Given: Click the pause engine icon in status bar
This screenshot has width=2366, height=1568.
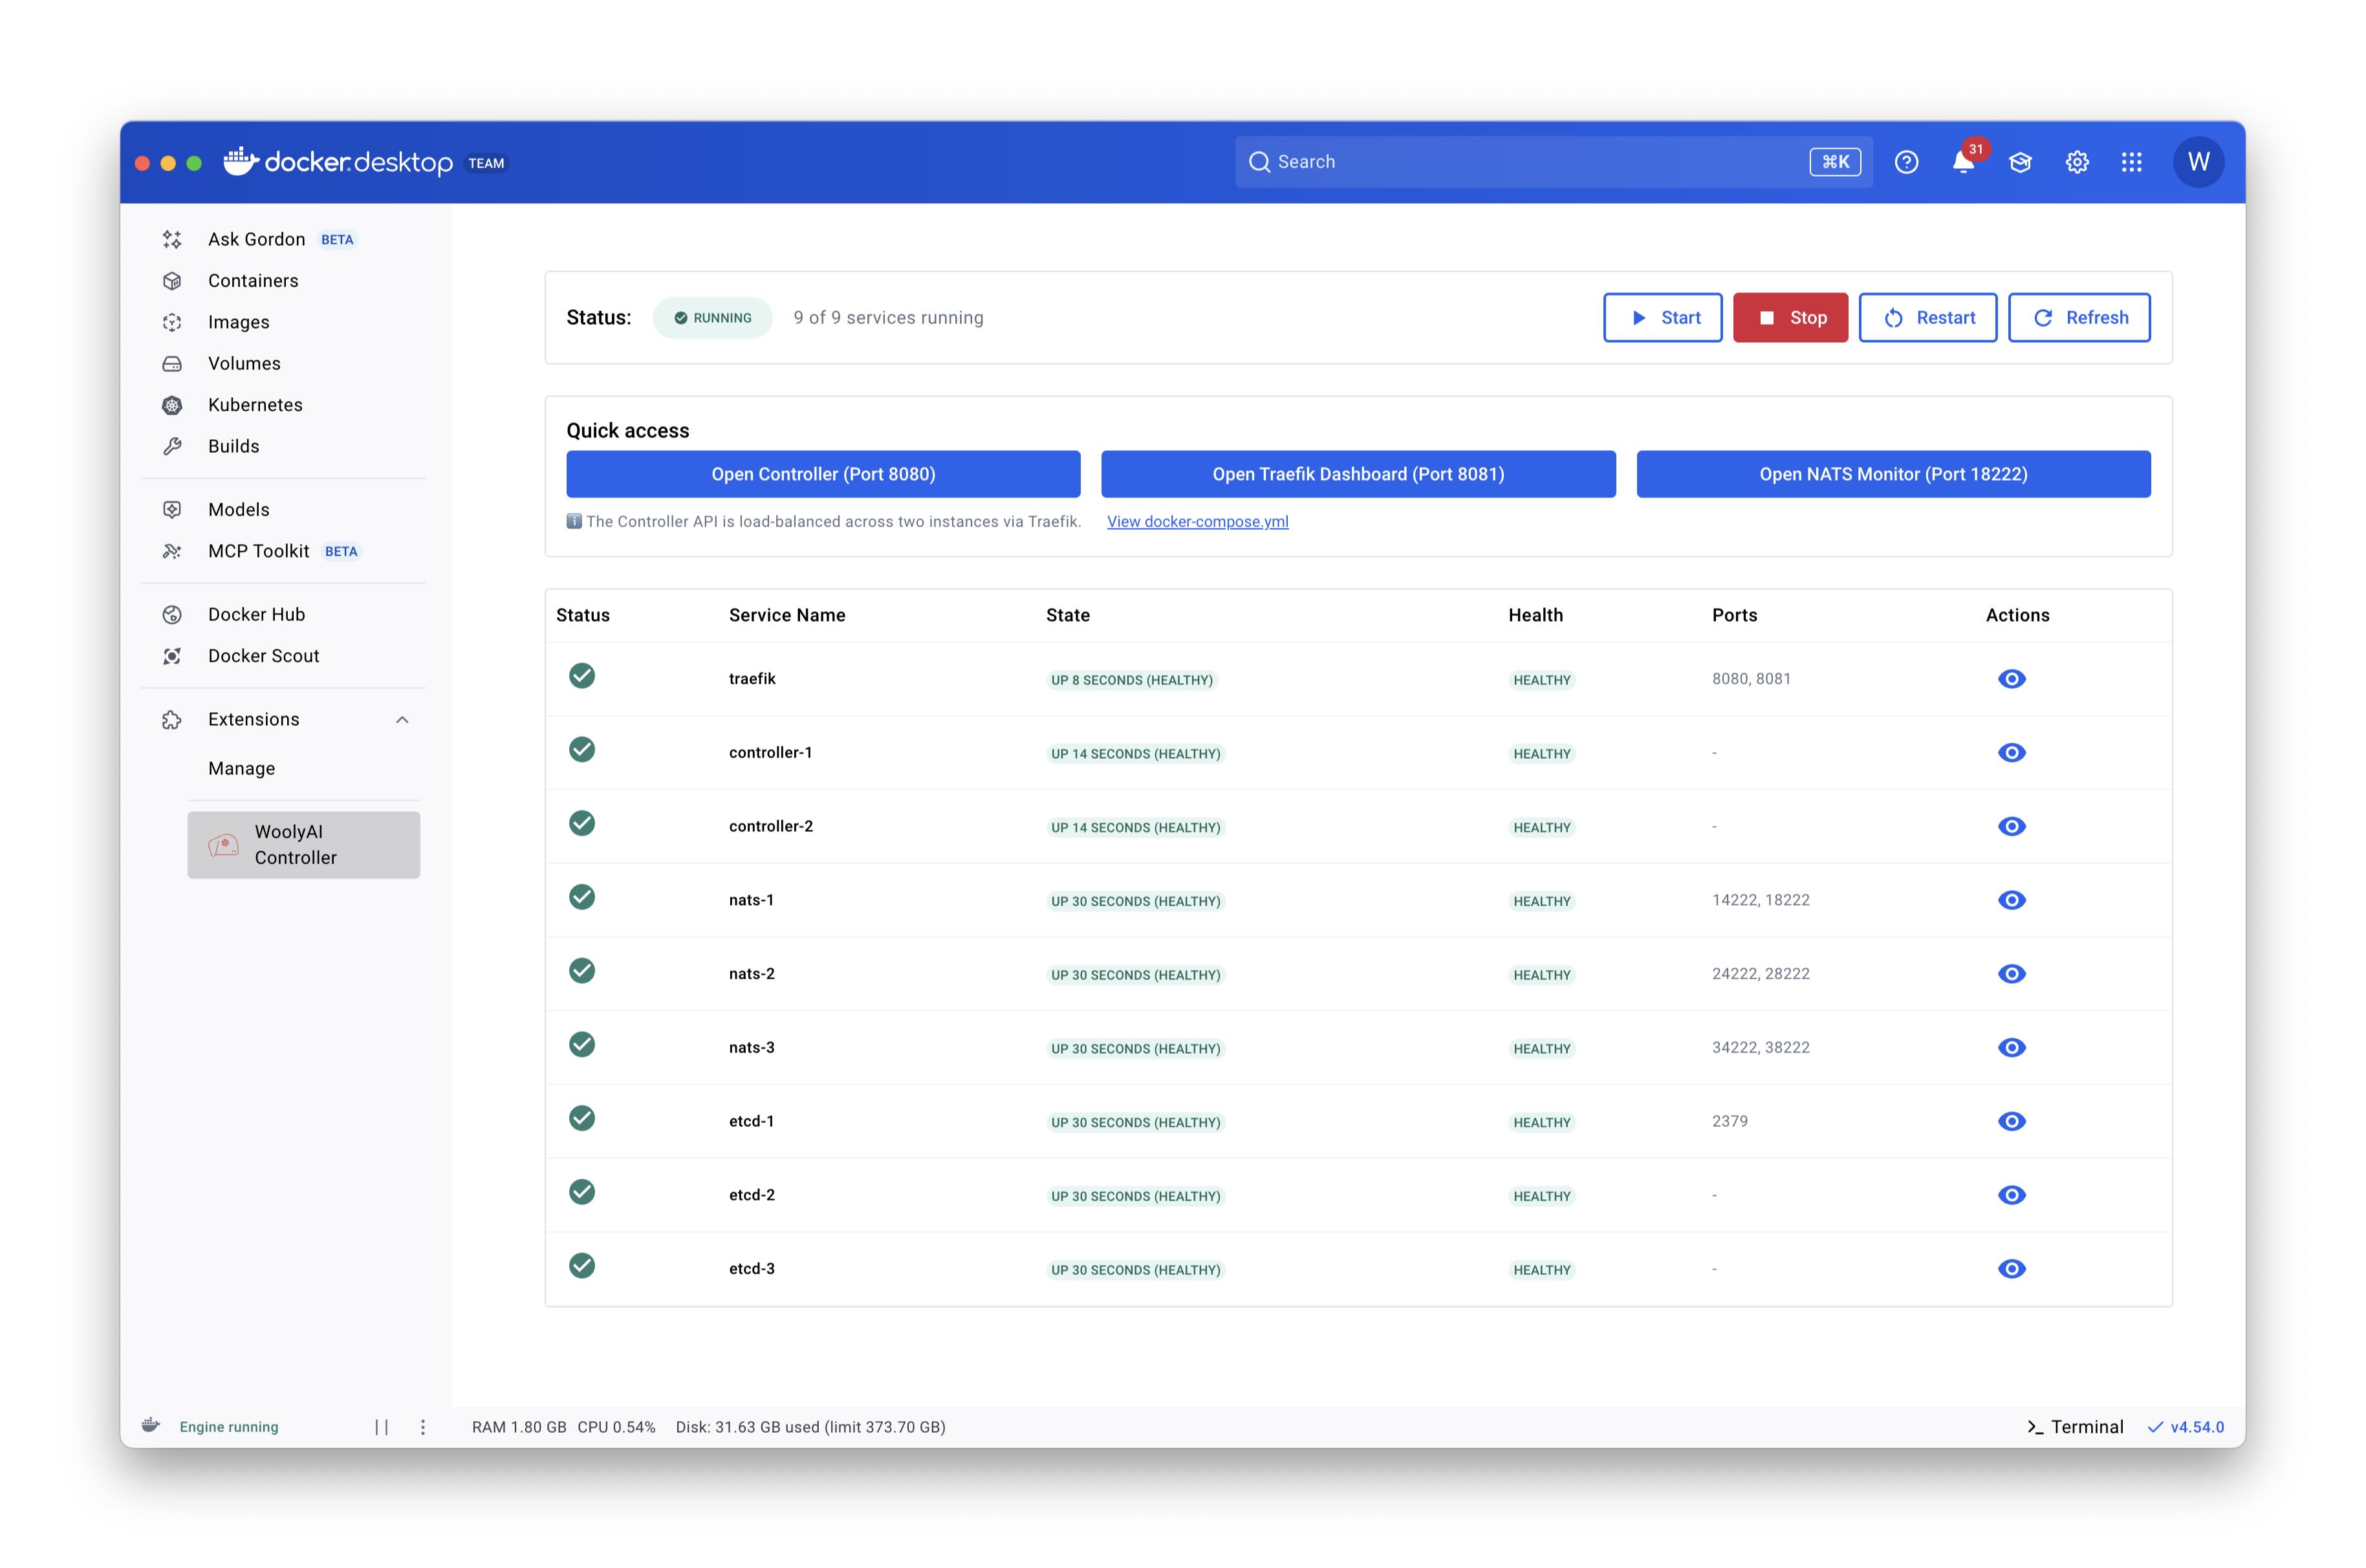Looking at the screenshot, I should [383, 1426].
